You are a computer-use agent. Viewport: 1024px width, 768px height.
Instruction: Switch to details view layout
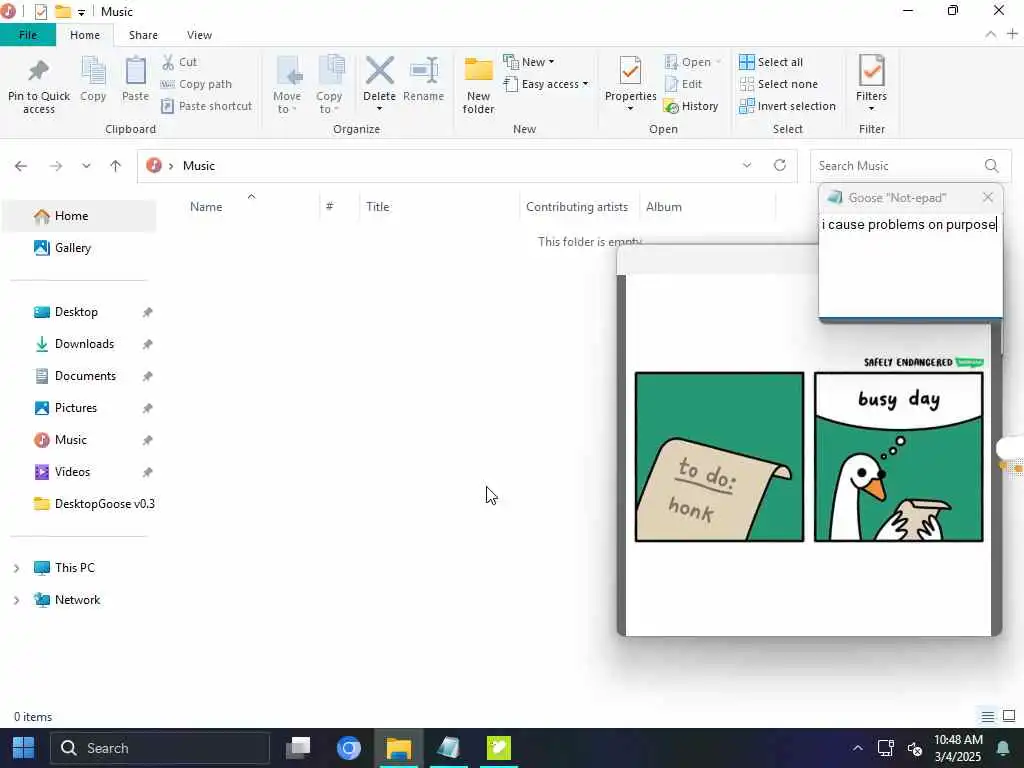[x=987, y=716]
